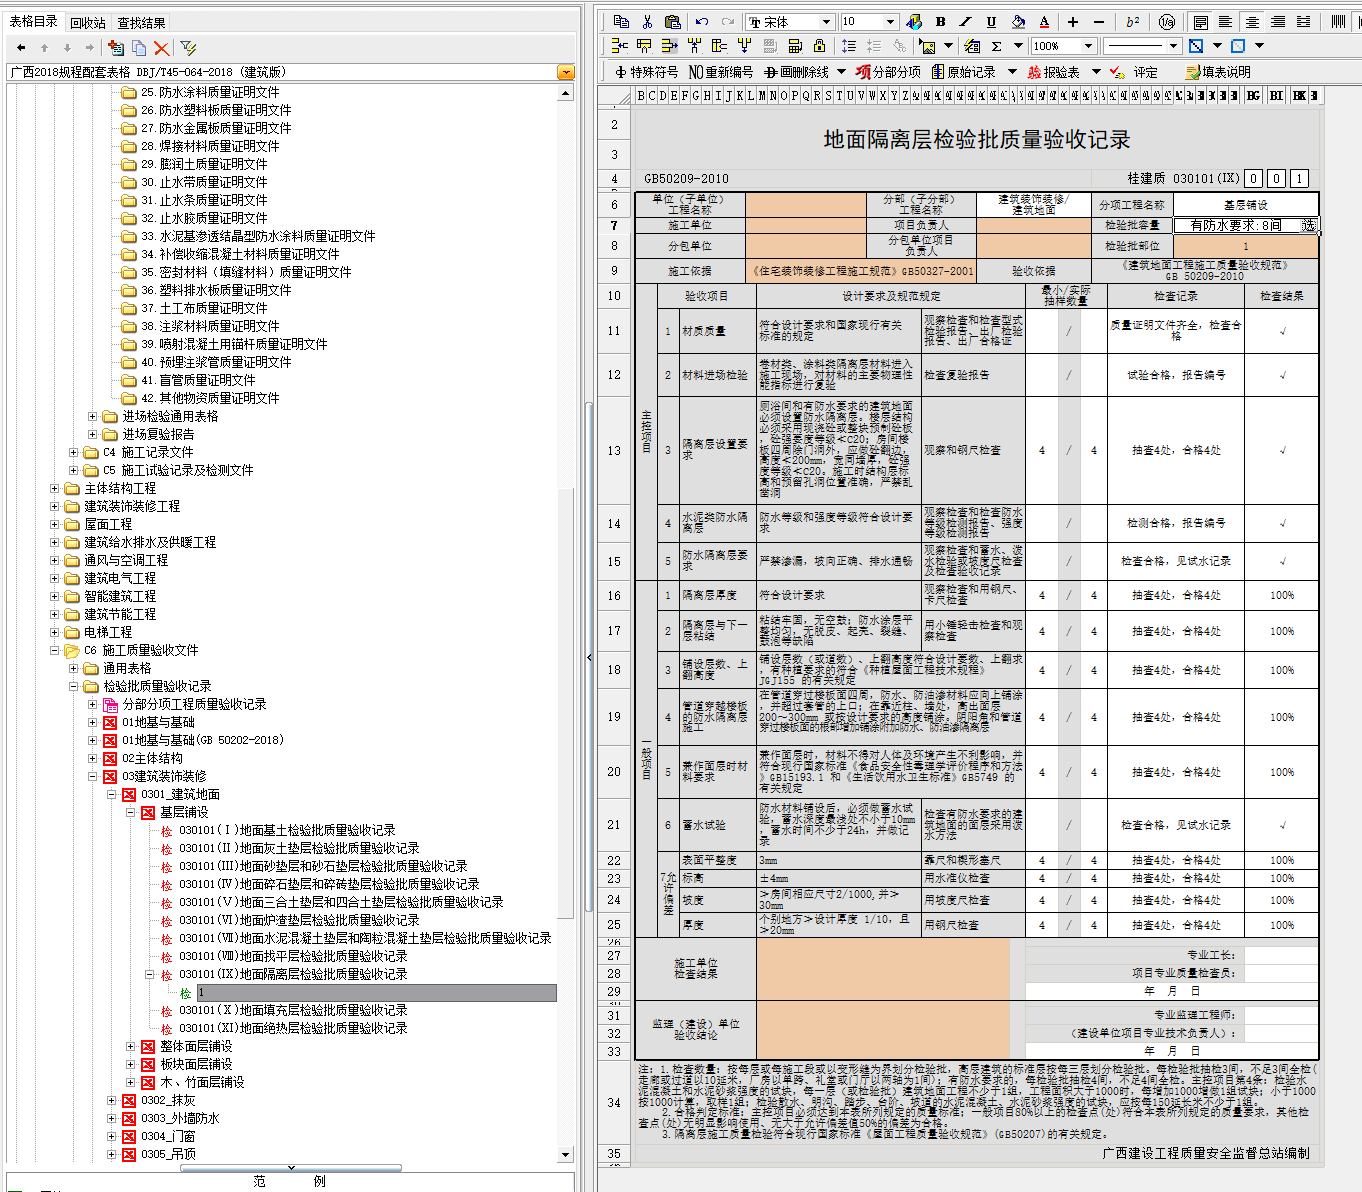Select 030101(Ⅰ)地面基土检验批质量验收记录
The width and height of the screenshot is (1362, 1192).
pyautogui.click(x=287, y=830)
